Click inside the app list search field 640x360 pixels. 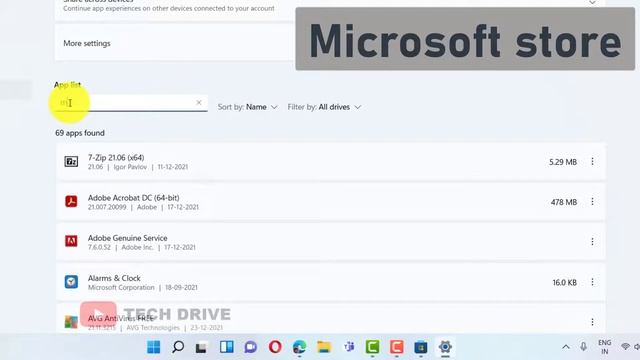coord(131,103)
